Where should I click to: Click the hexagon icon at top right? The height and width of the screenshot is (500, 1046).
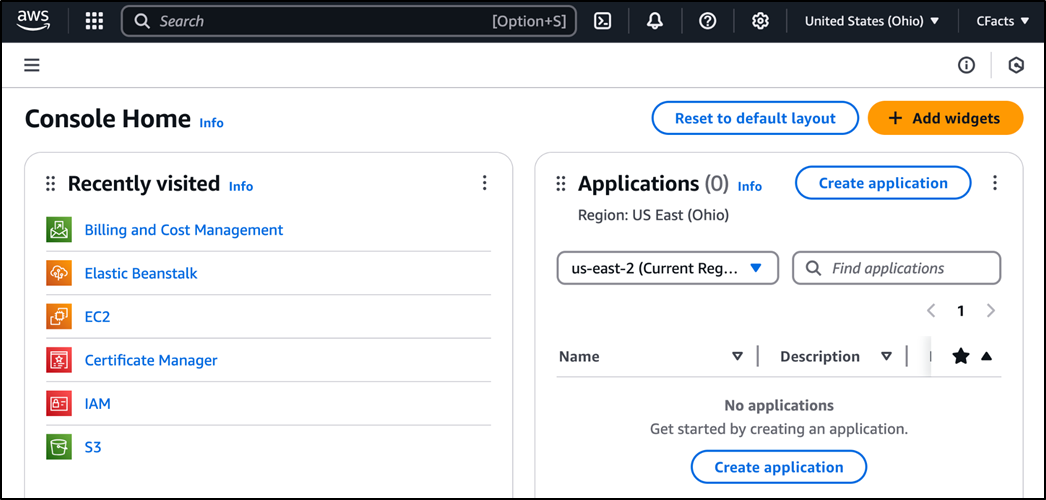coord(1015,65)
